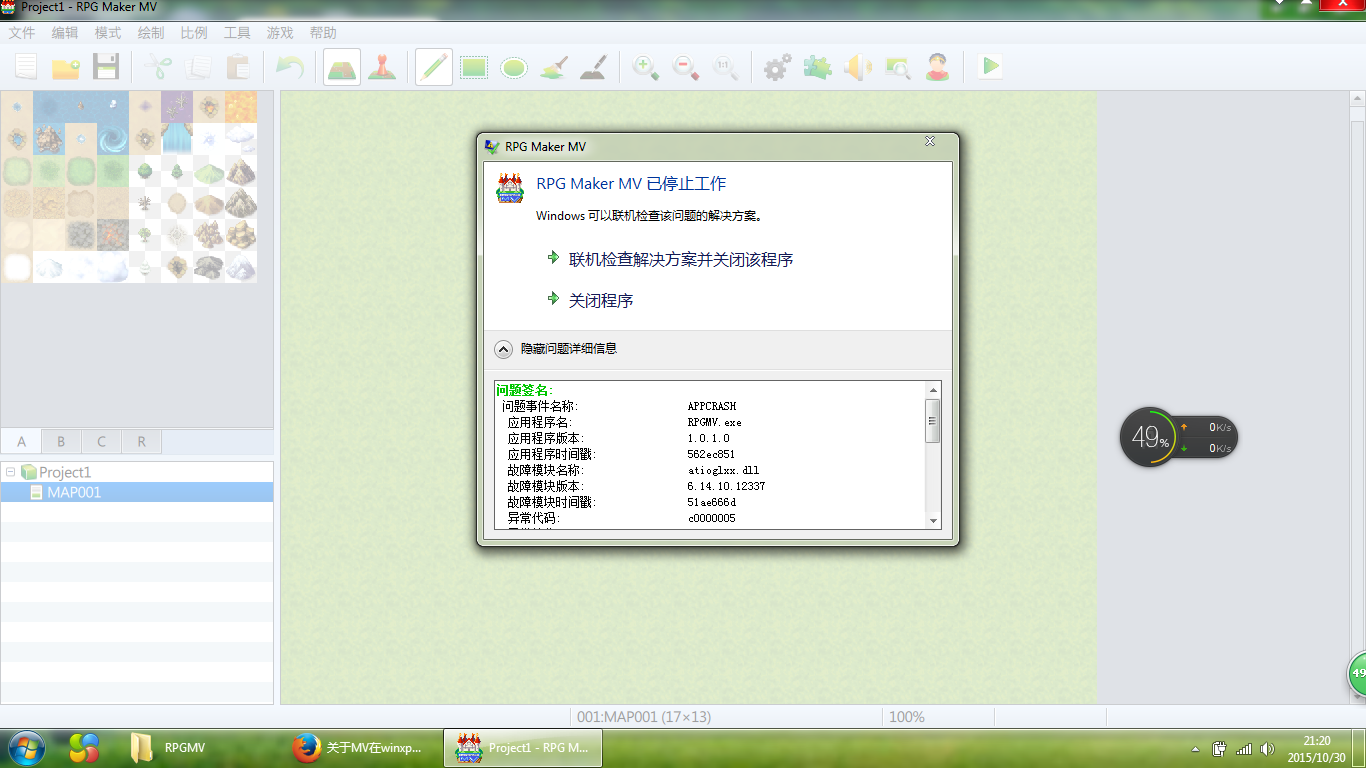Open the Character Generator icon
The image size is (1366, 768).
pos(937,67)
